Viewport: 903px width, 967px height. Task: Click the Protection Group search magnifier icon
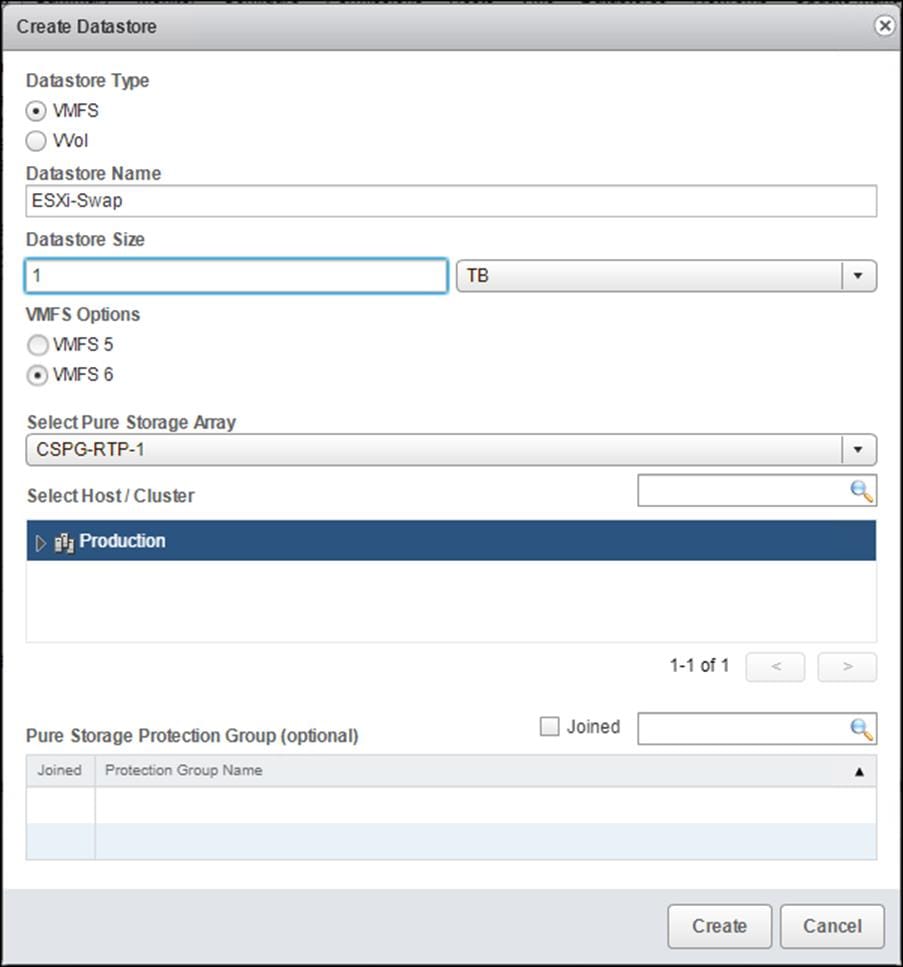860,728
